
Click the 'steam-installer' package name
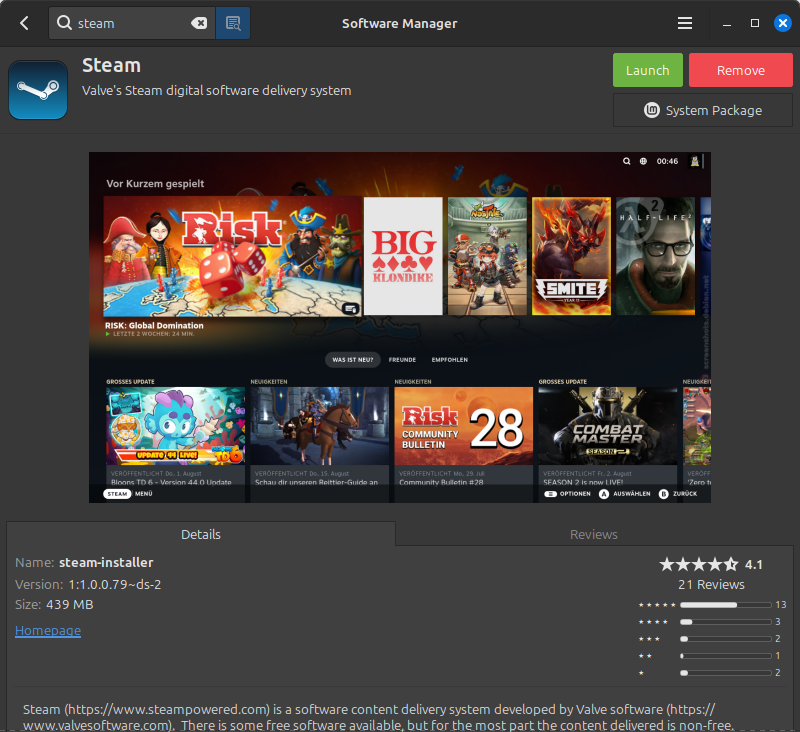(106, 562)
